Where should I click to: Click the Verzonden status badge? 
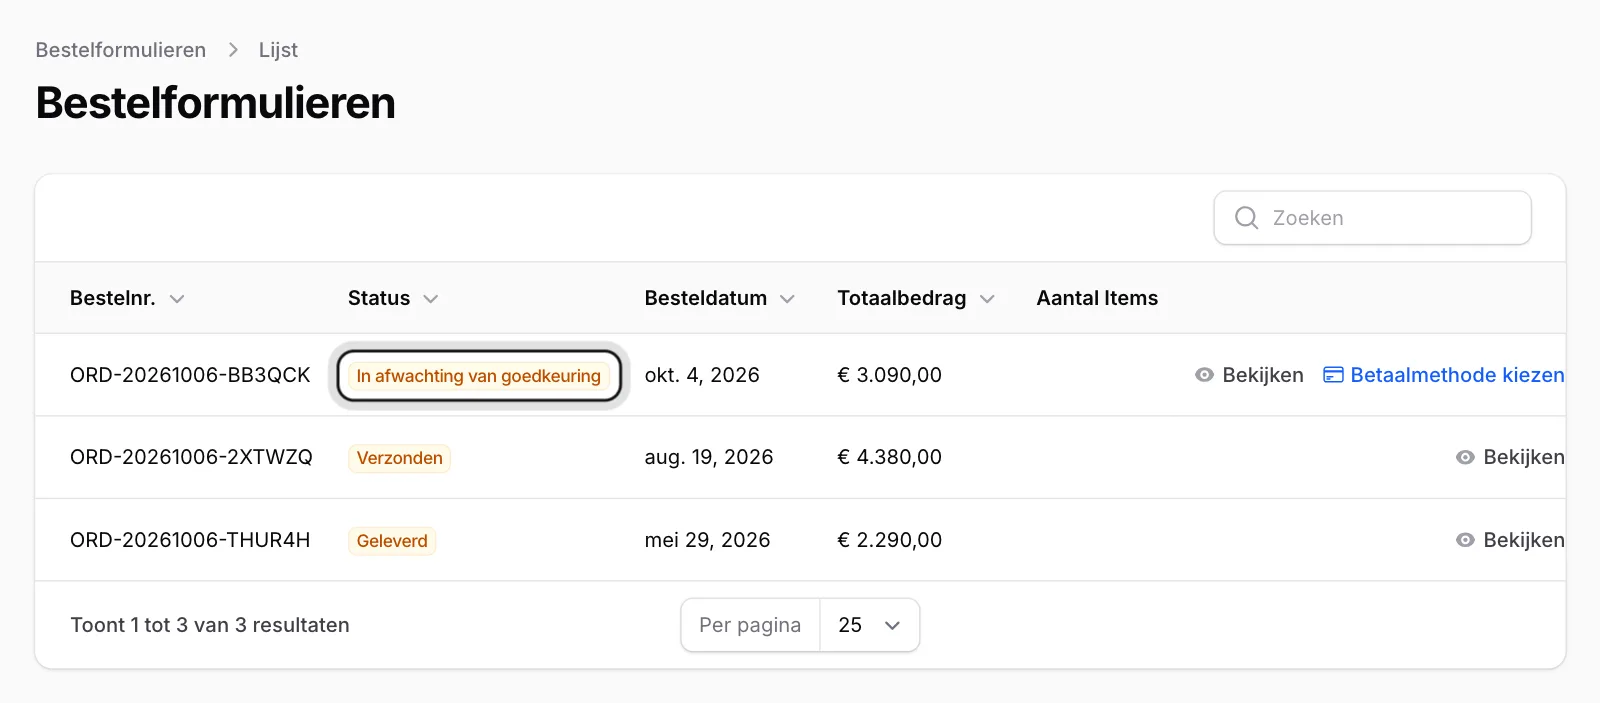tap(400, 458)
